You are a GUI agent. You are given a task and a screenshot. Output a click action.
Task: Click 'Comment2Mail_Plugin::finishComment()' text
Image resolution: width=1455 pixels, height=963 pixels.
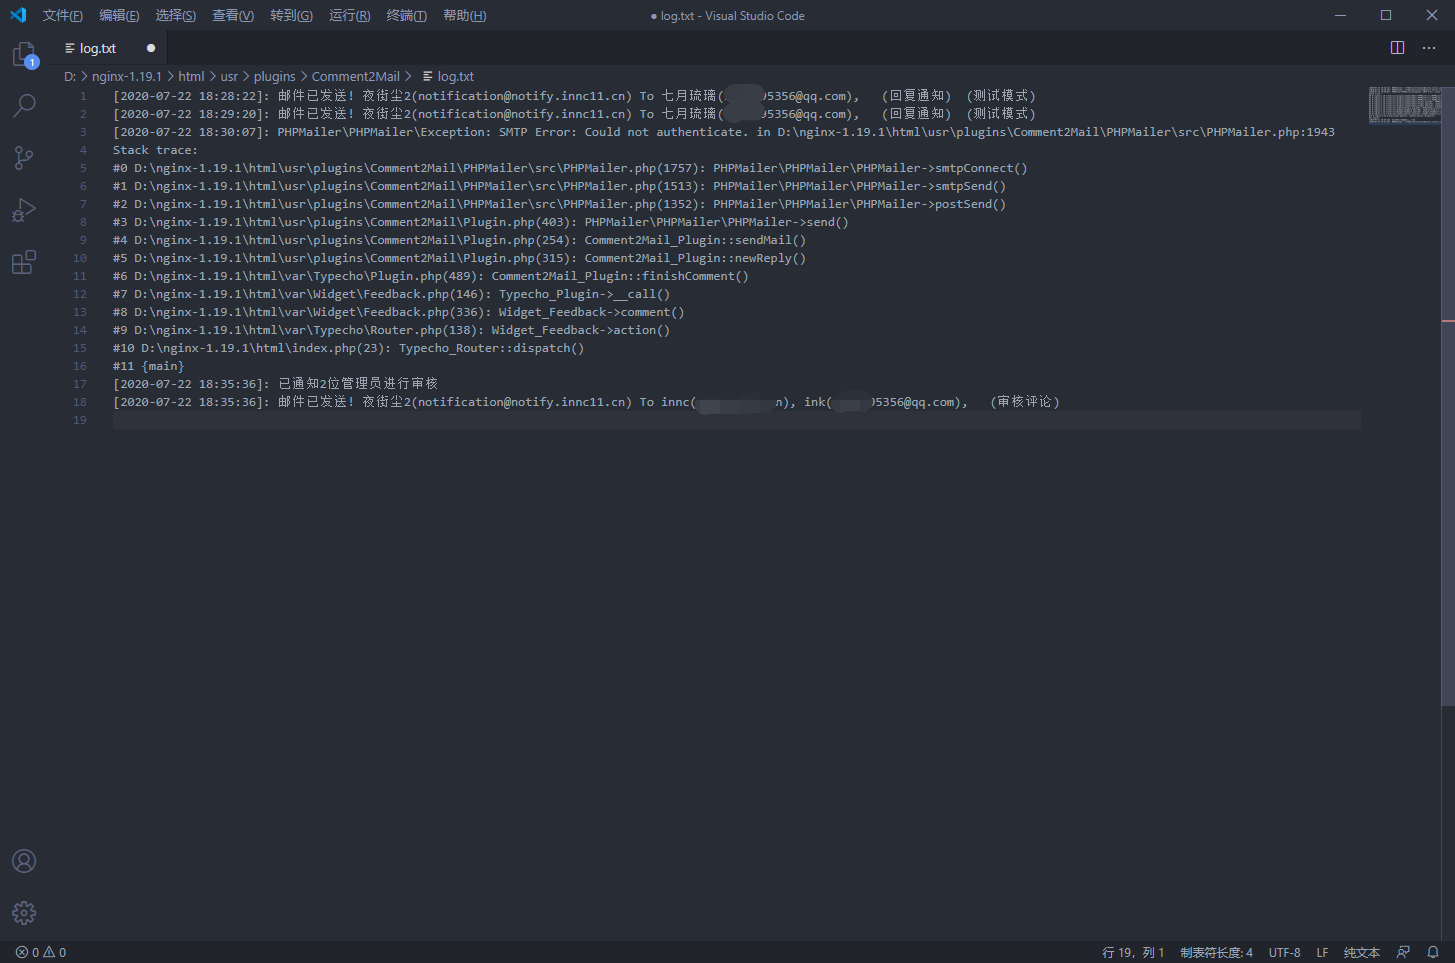pyautogui.click(x=620, y=276)
